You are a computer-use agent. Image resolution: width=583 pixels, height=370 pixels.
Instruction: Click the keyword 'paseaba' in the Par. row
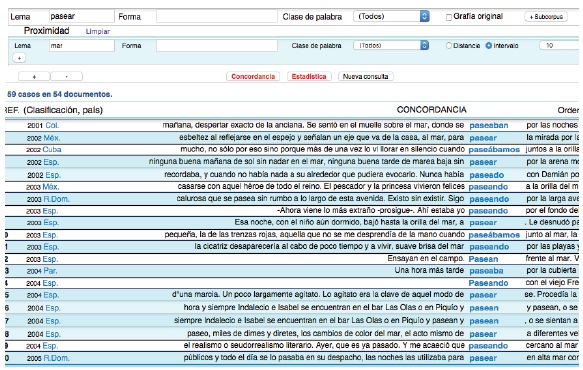pos(486,271)
